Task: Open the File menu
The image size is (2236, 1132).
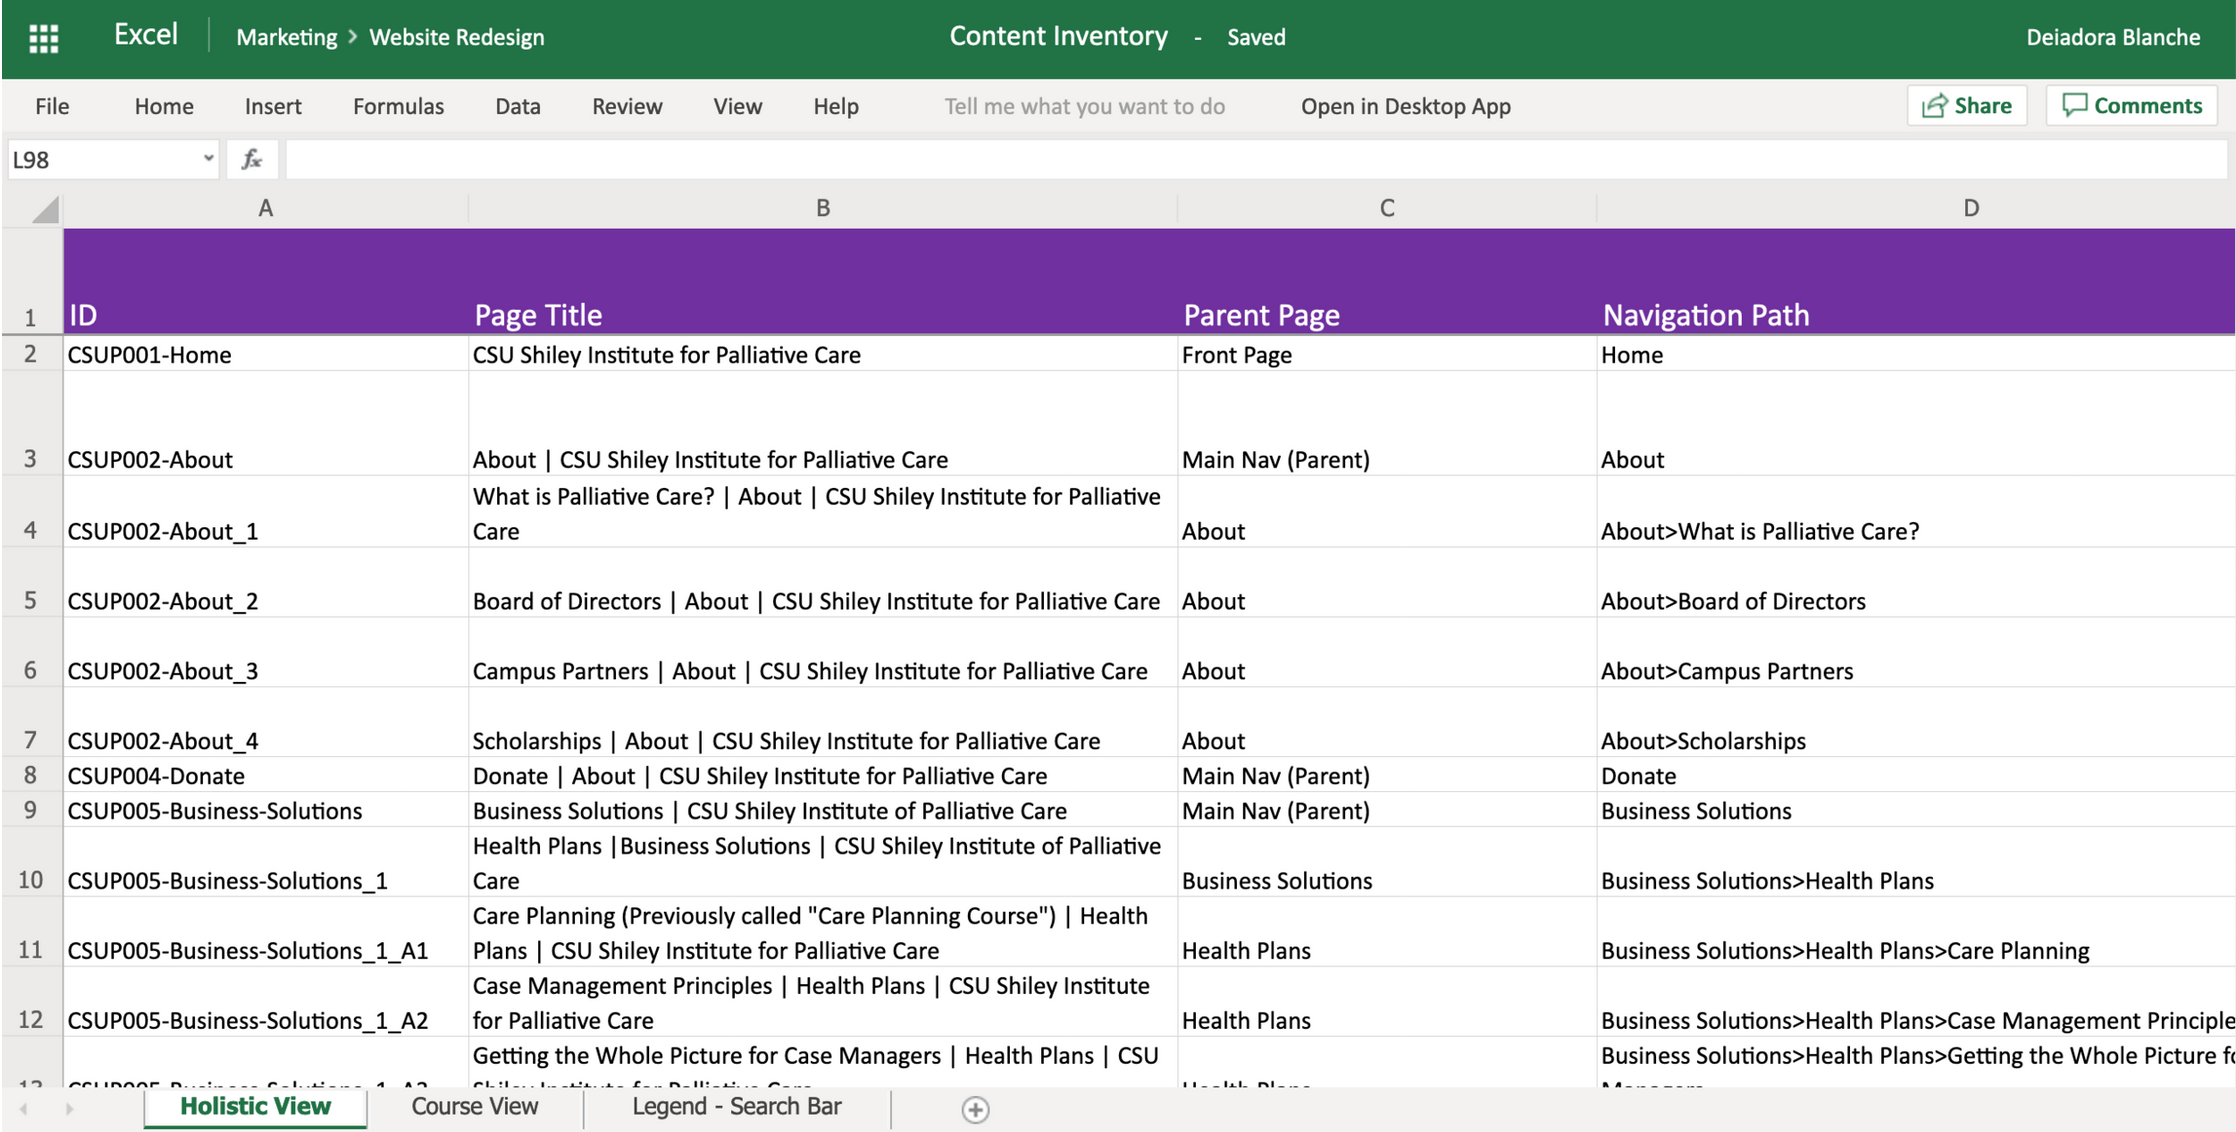Action: click(52, 106)
